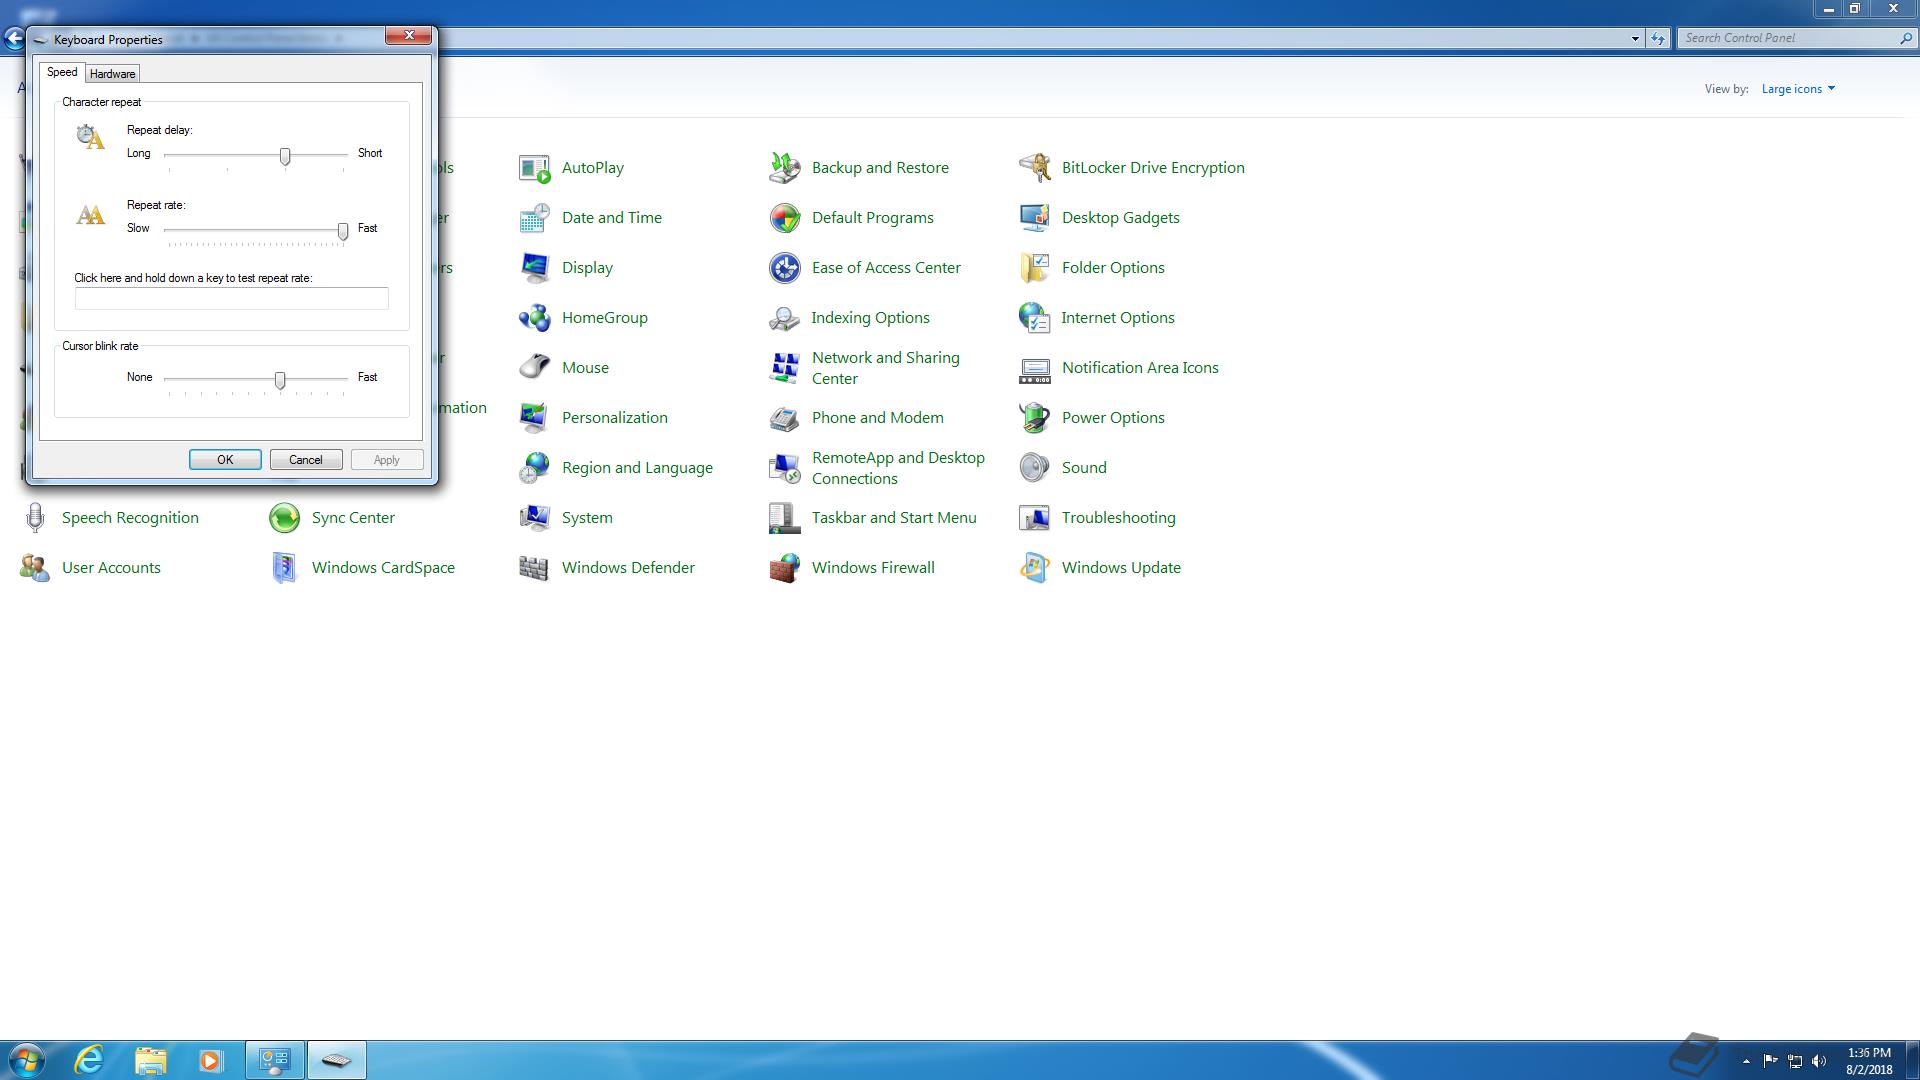
Task: Open the Windows CardSpace icon
Action: [x=284, y=568]
